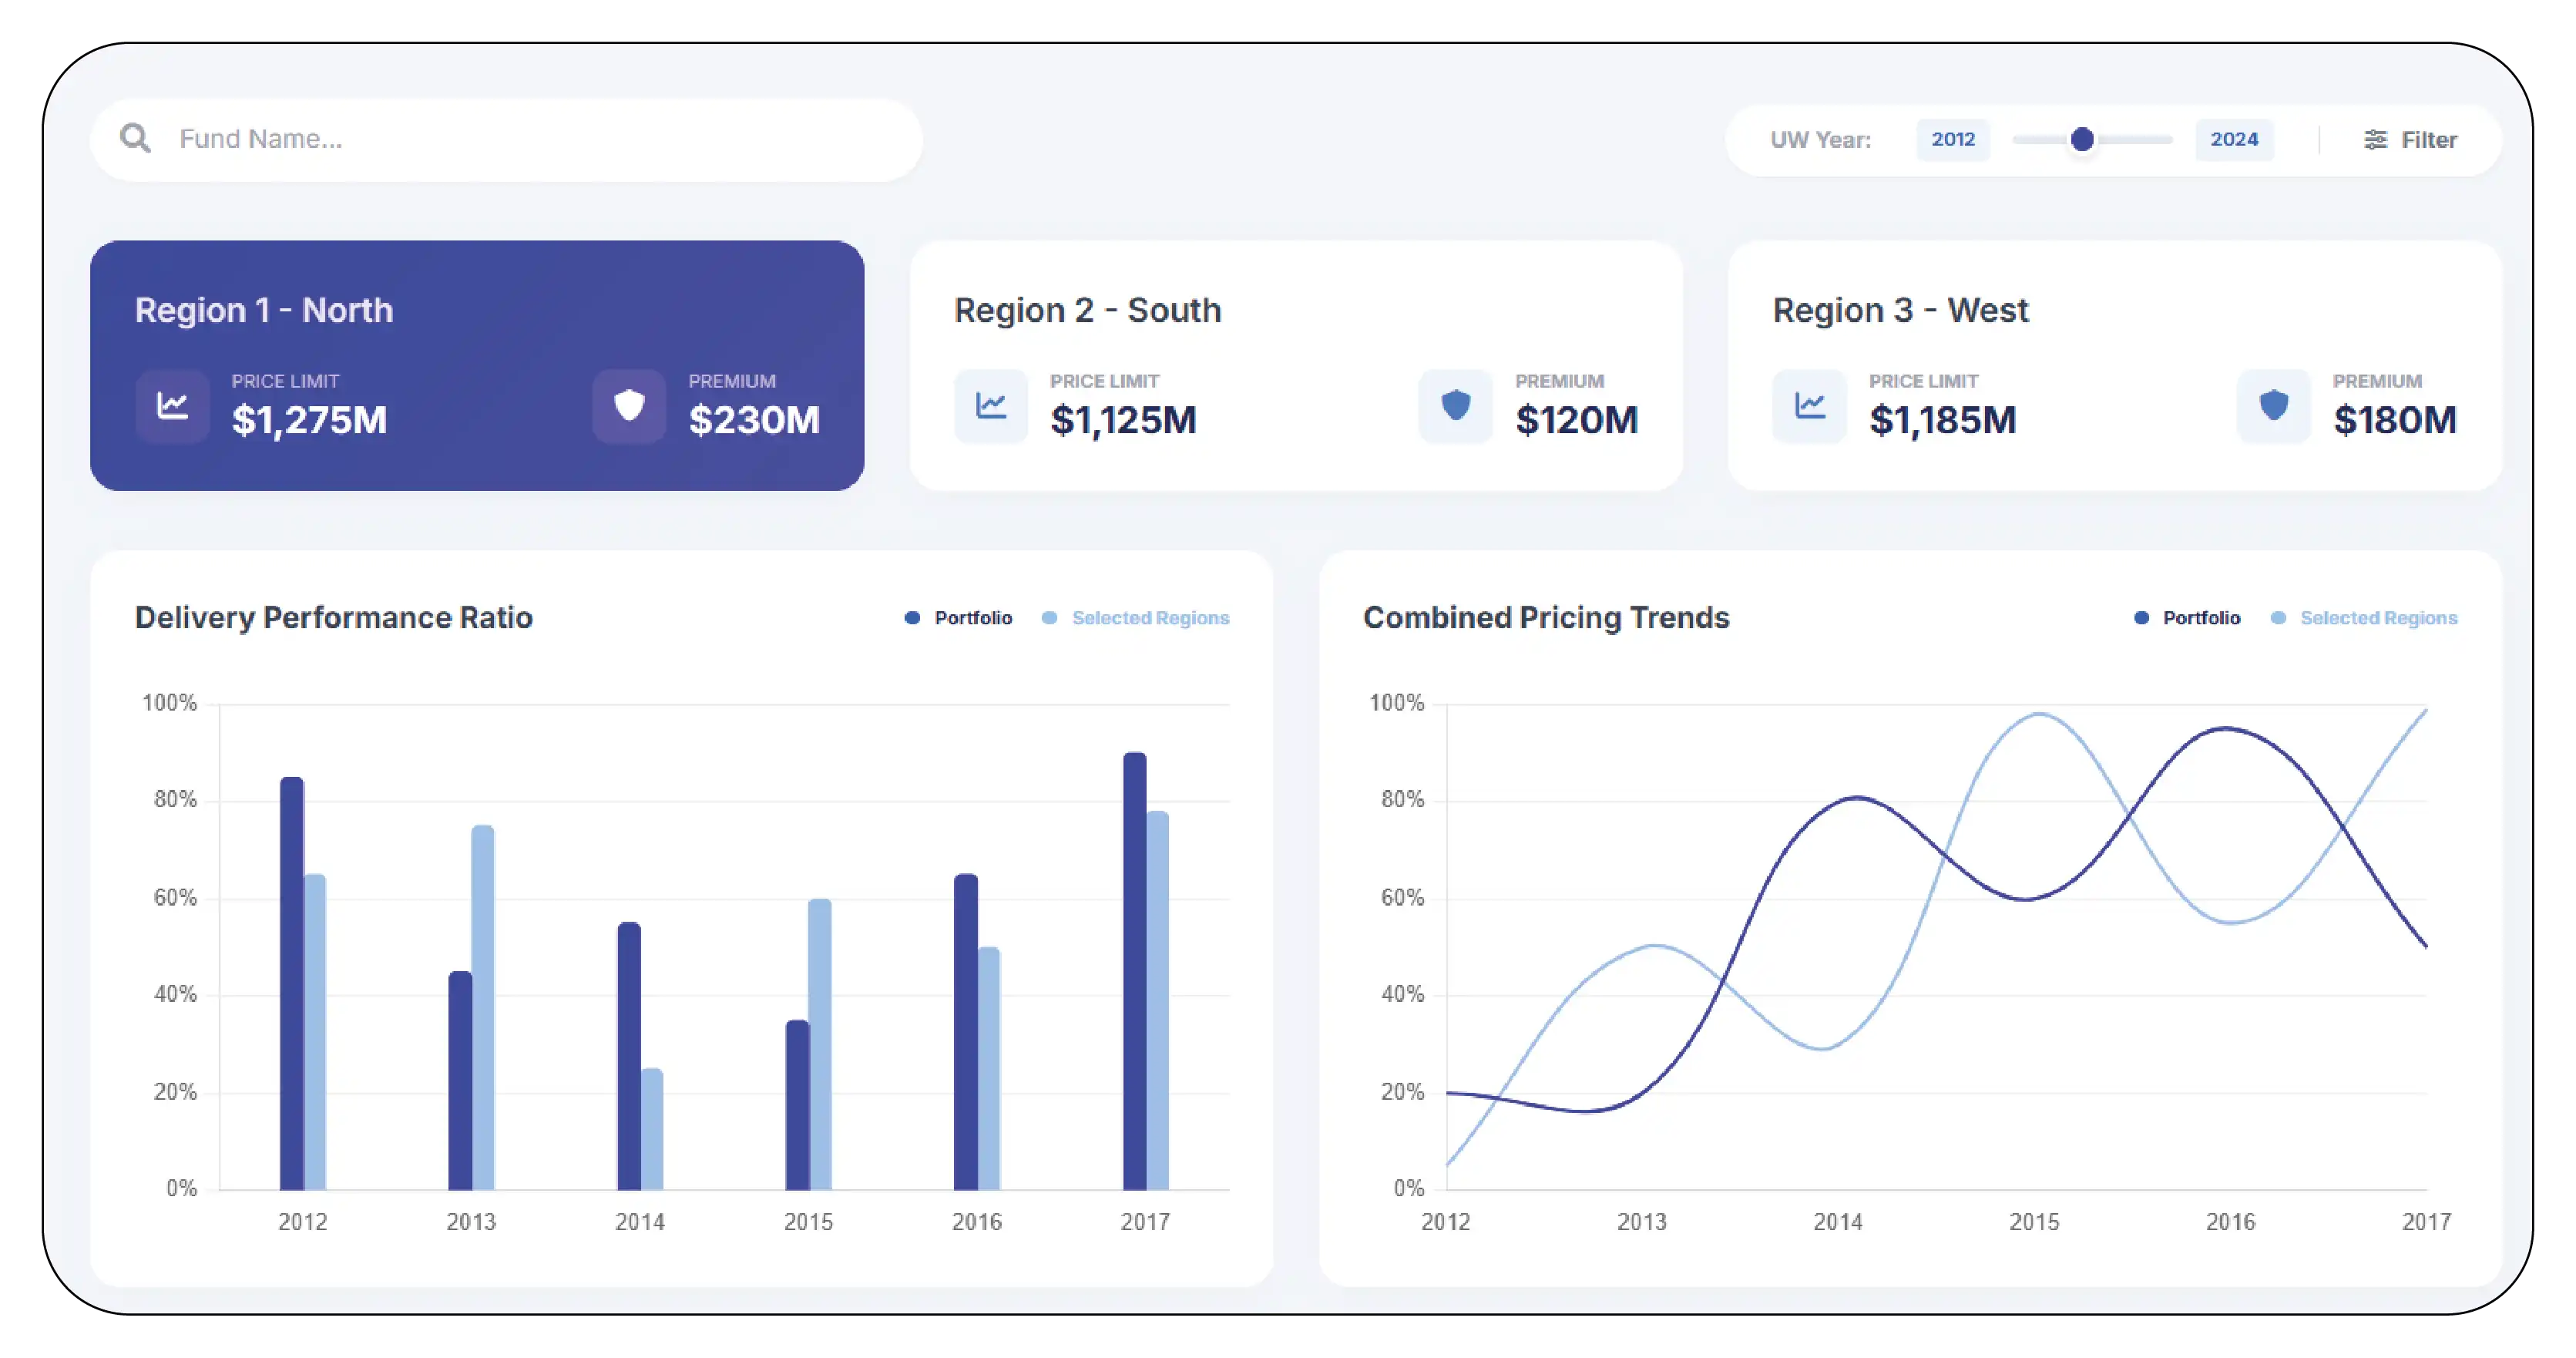Click the Filter sliders icon
Image resolution: width=2576 pixels, height=1358 pixels.
[2375, 140]
